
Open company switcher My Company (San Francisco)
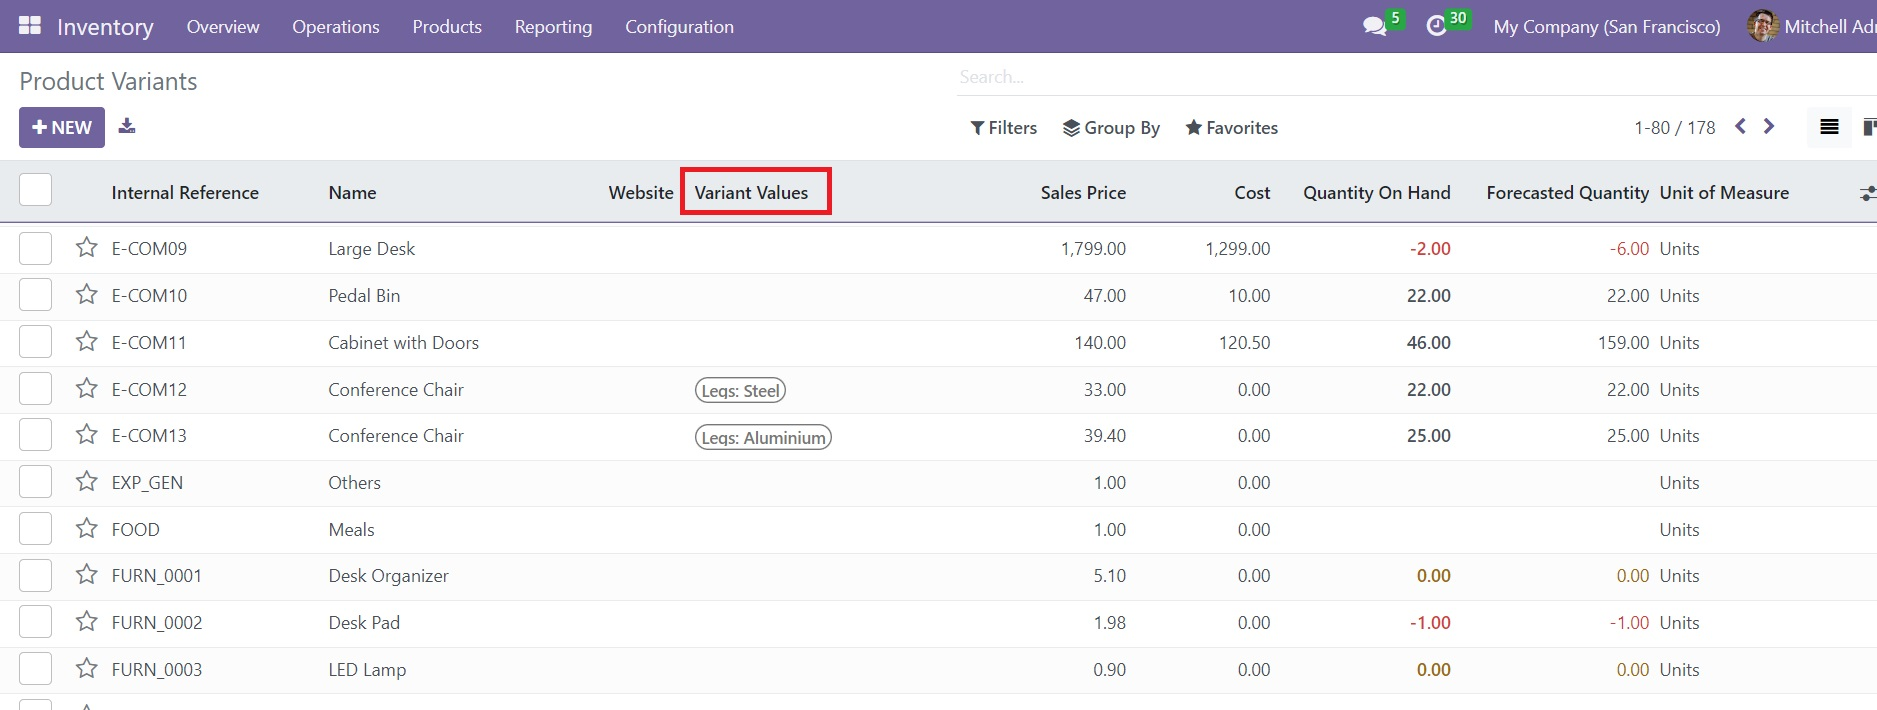click(1607, 27)
